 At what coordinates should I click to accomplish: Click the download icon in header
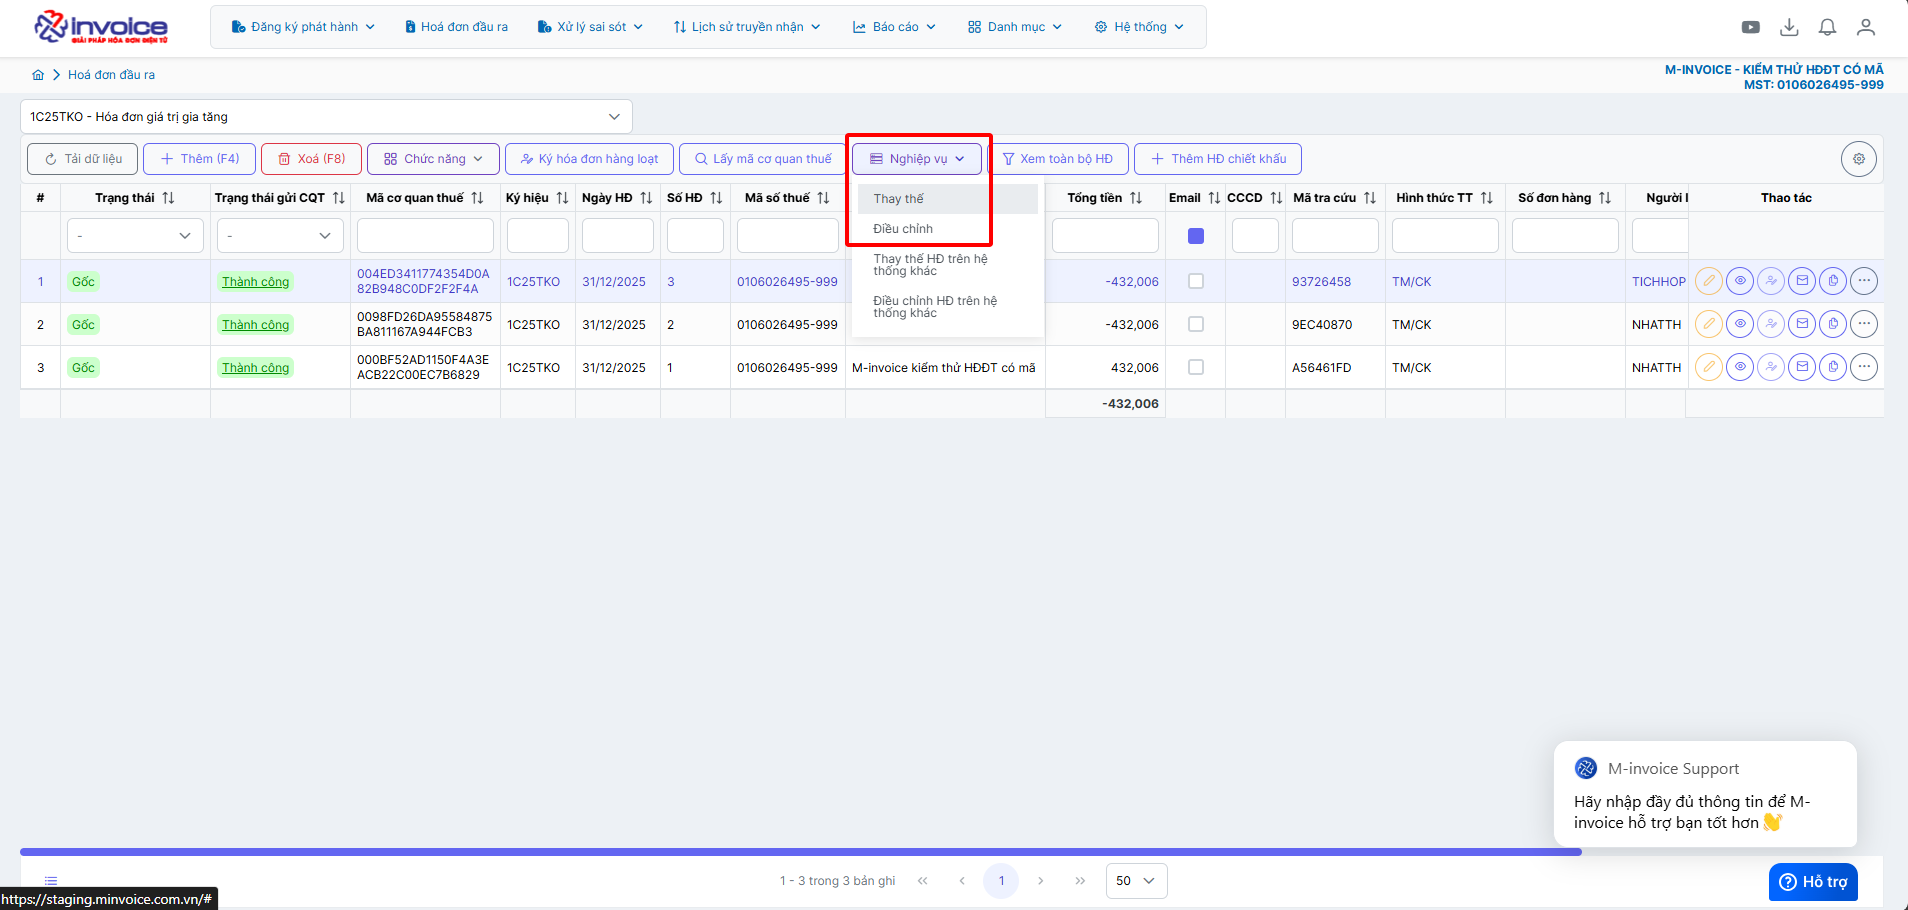pyautogui.click(x=1789, y=27)
